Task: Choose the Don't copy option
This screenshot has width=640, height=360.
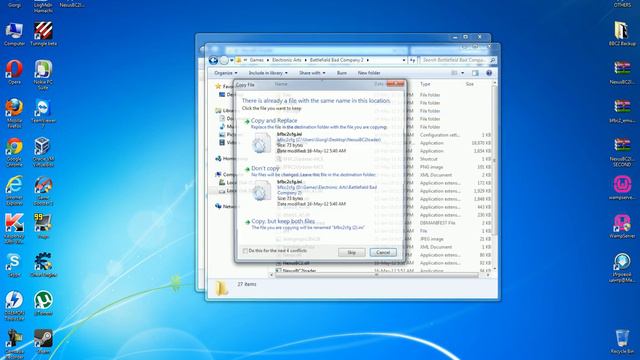Action: point(318,187)
